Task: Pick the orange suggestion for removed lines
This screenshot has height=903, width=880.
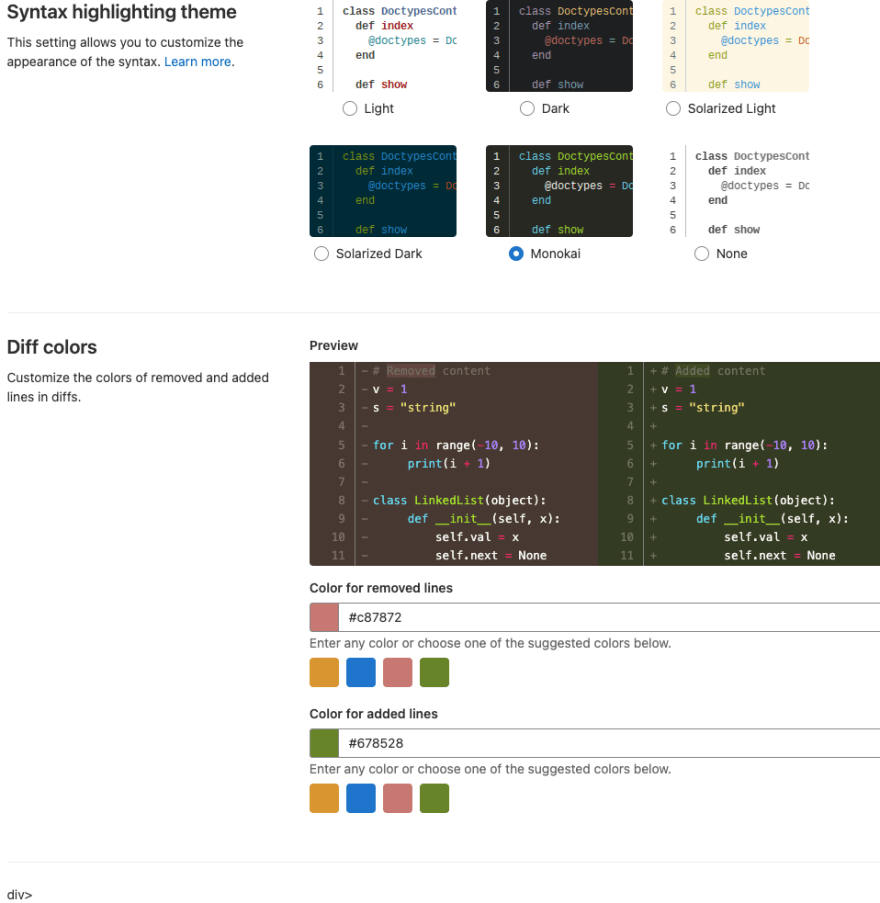Action: [x=324, y=672]
